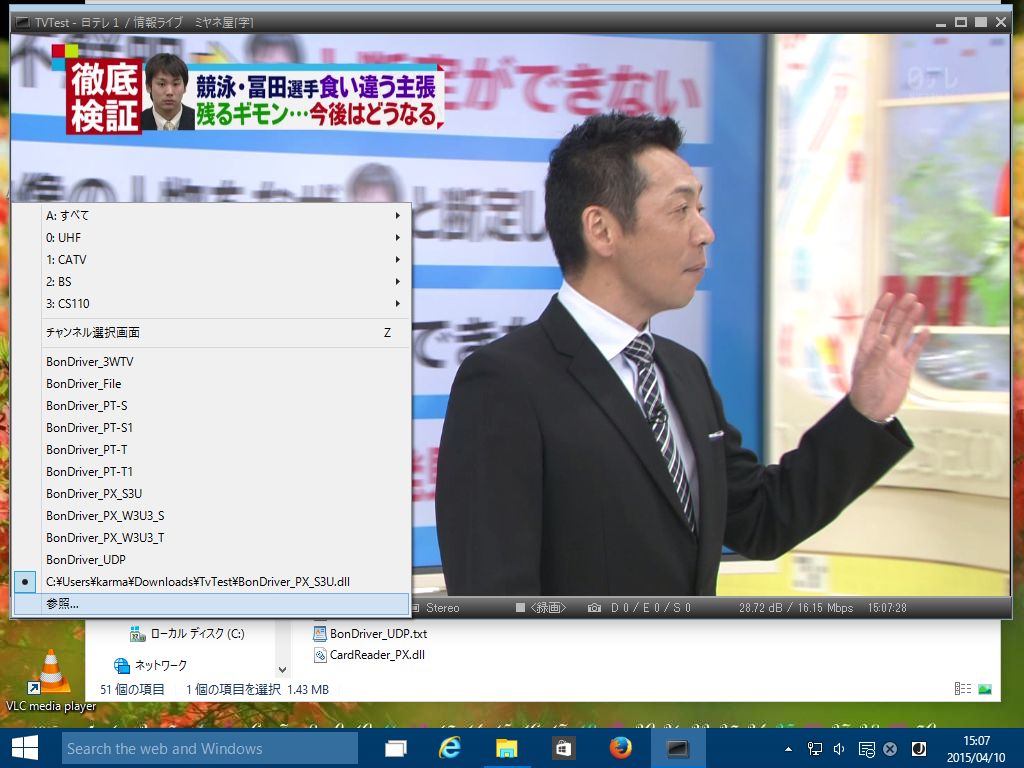Viewport: 1024px width, 768px height.
Task: Click the '51 個の項目' status text in Explorer
Action: click(132, 690)
